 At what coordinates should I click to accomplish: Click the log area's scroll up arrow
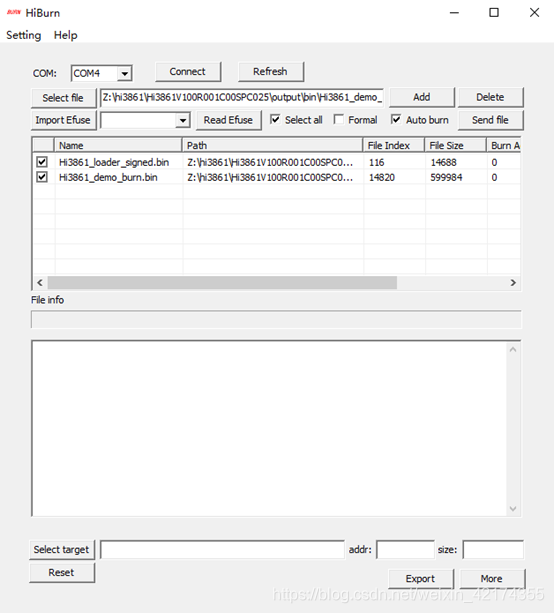pos(513,350)
